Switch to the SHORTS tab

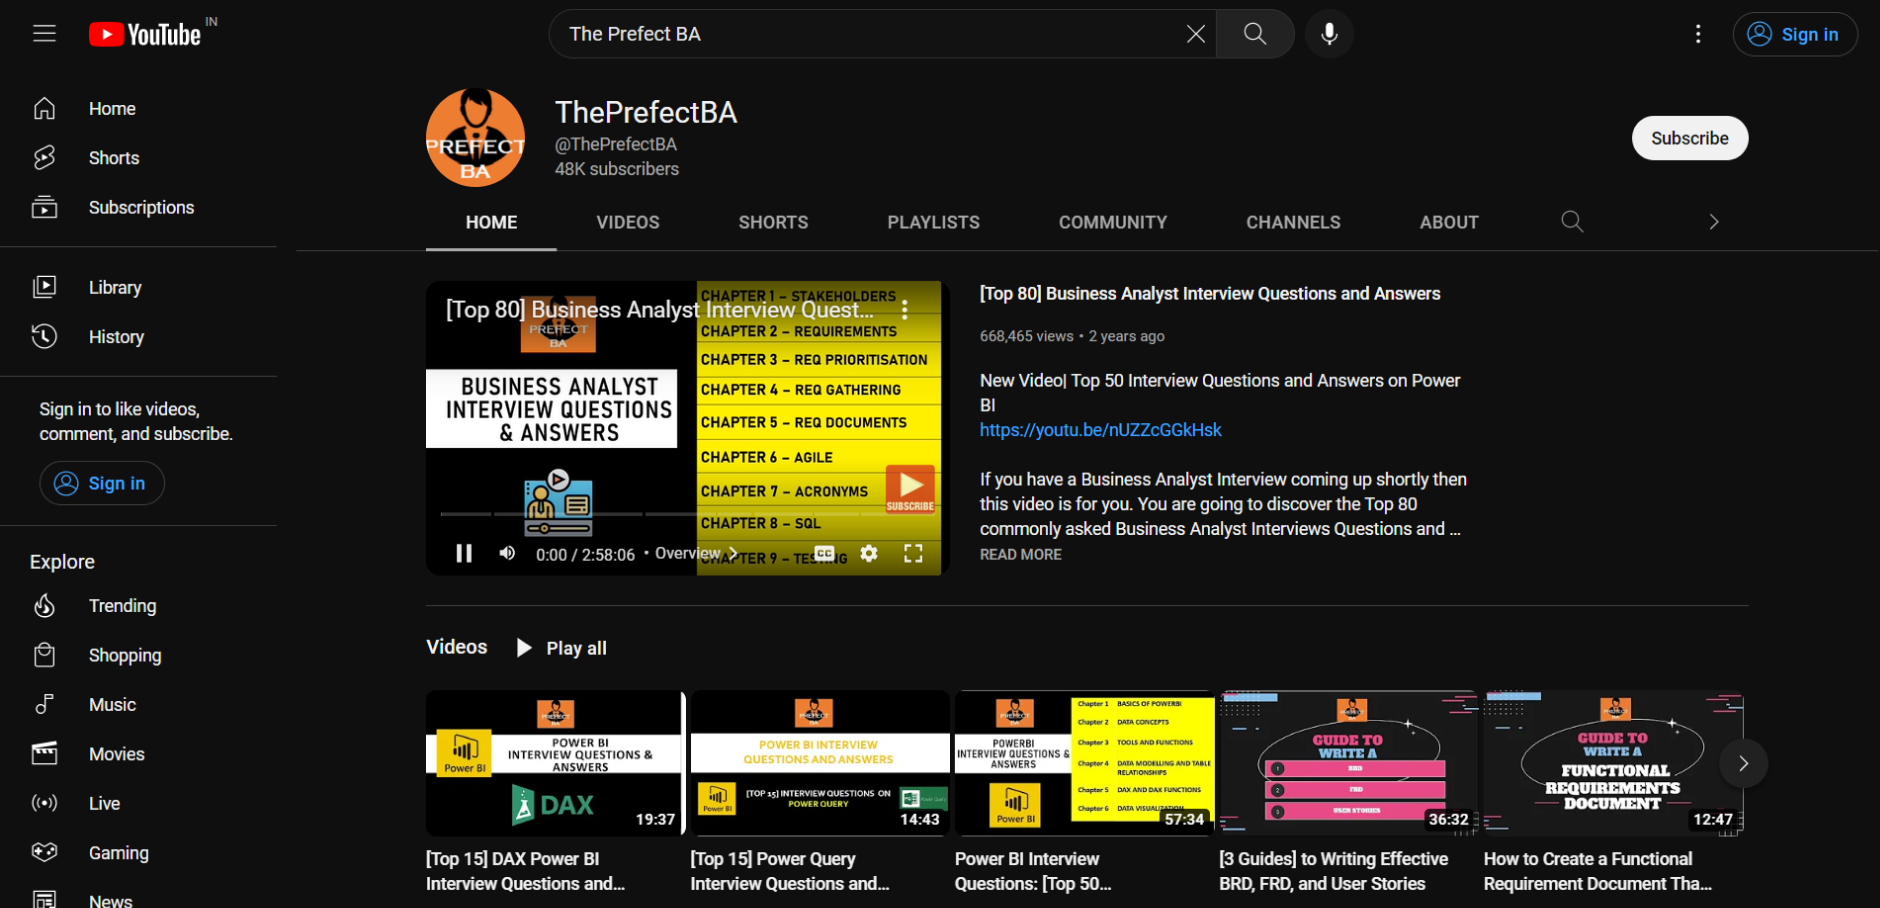773,223
